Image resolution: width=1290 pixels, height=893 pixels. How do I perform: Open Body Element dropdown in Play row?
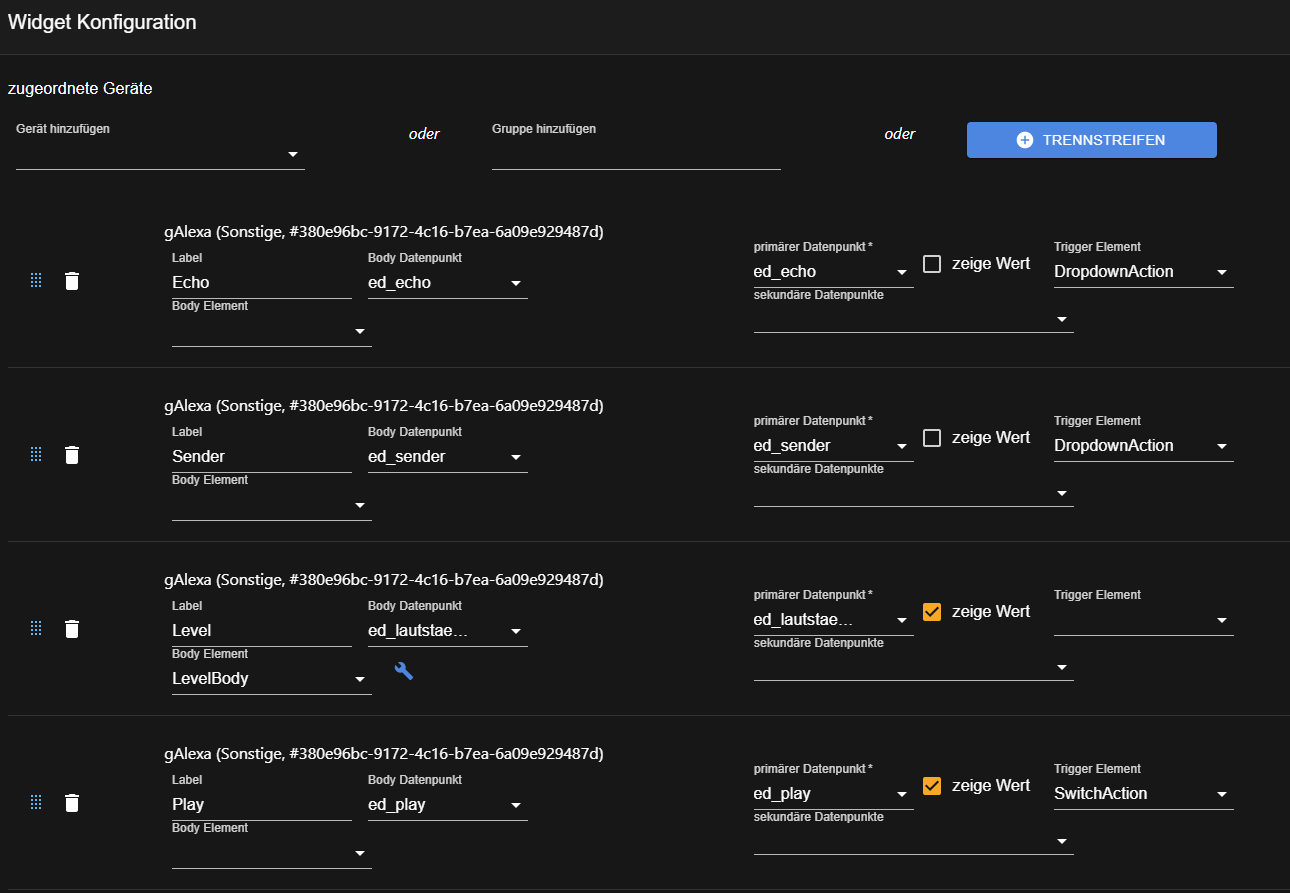click(x=272, y=853)
